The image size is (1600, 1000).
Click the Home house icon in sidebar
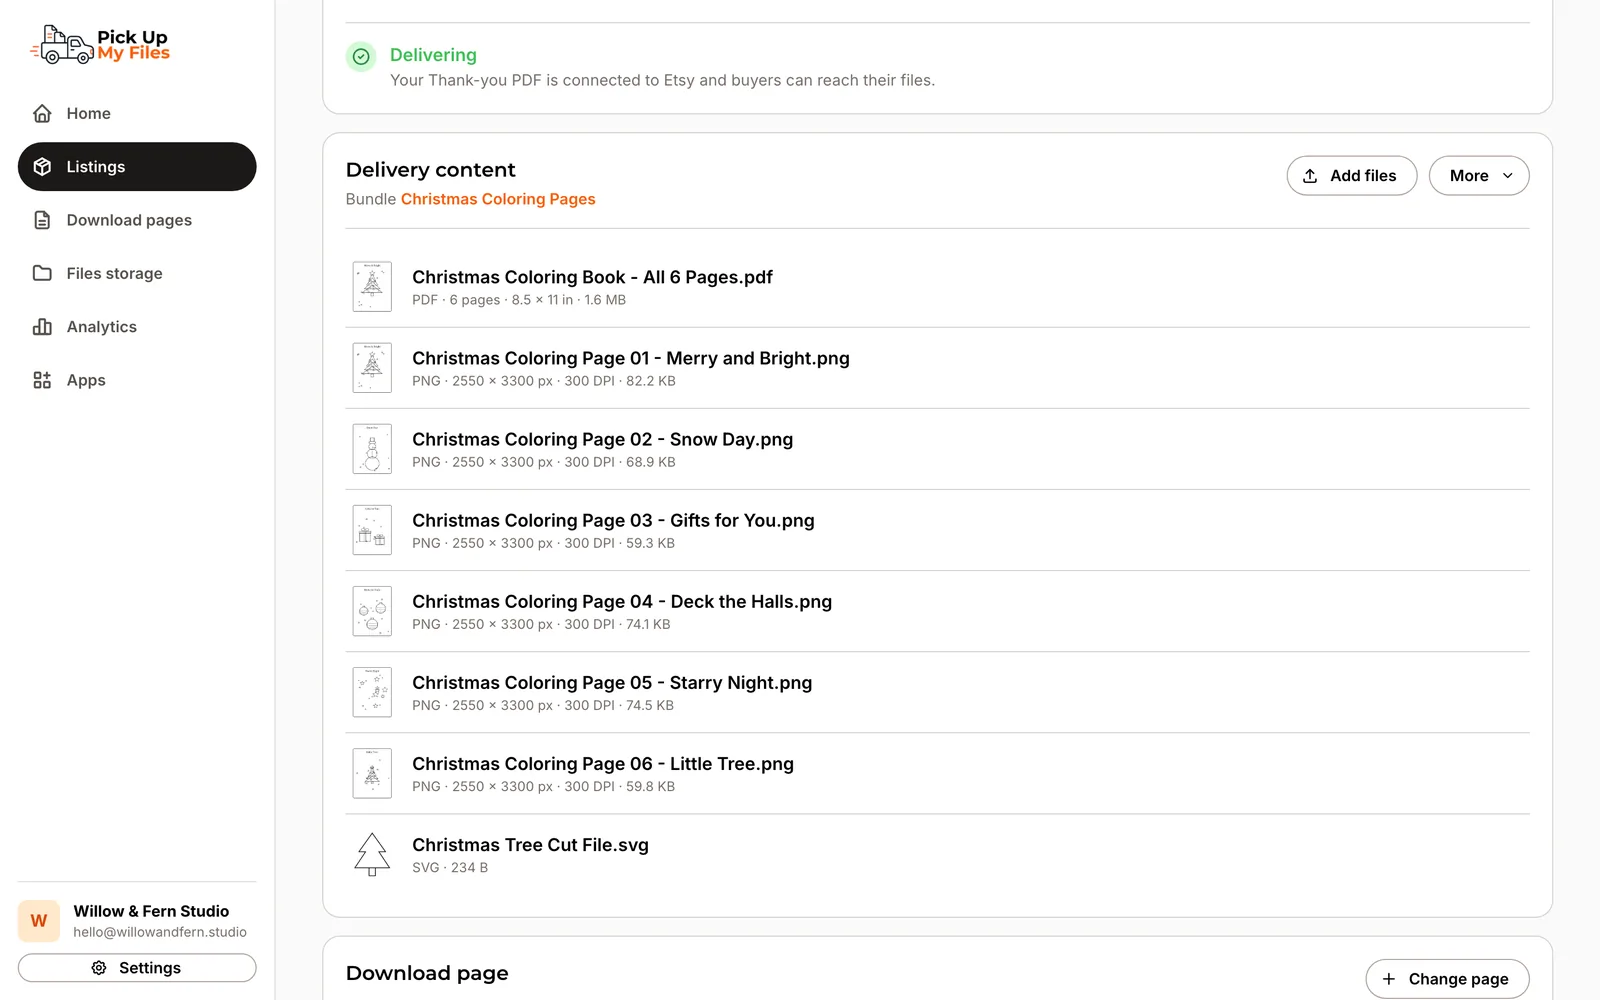click(x=42, y=114)
